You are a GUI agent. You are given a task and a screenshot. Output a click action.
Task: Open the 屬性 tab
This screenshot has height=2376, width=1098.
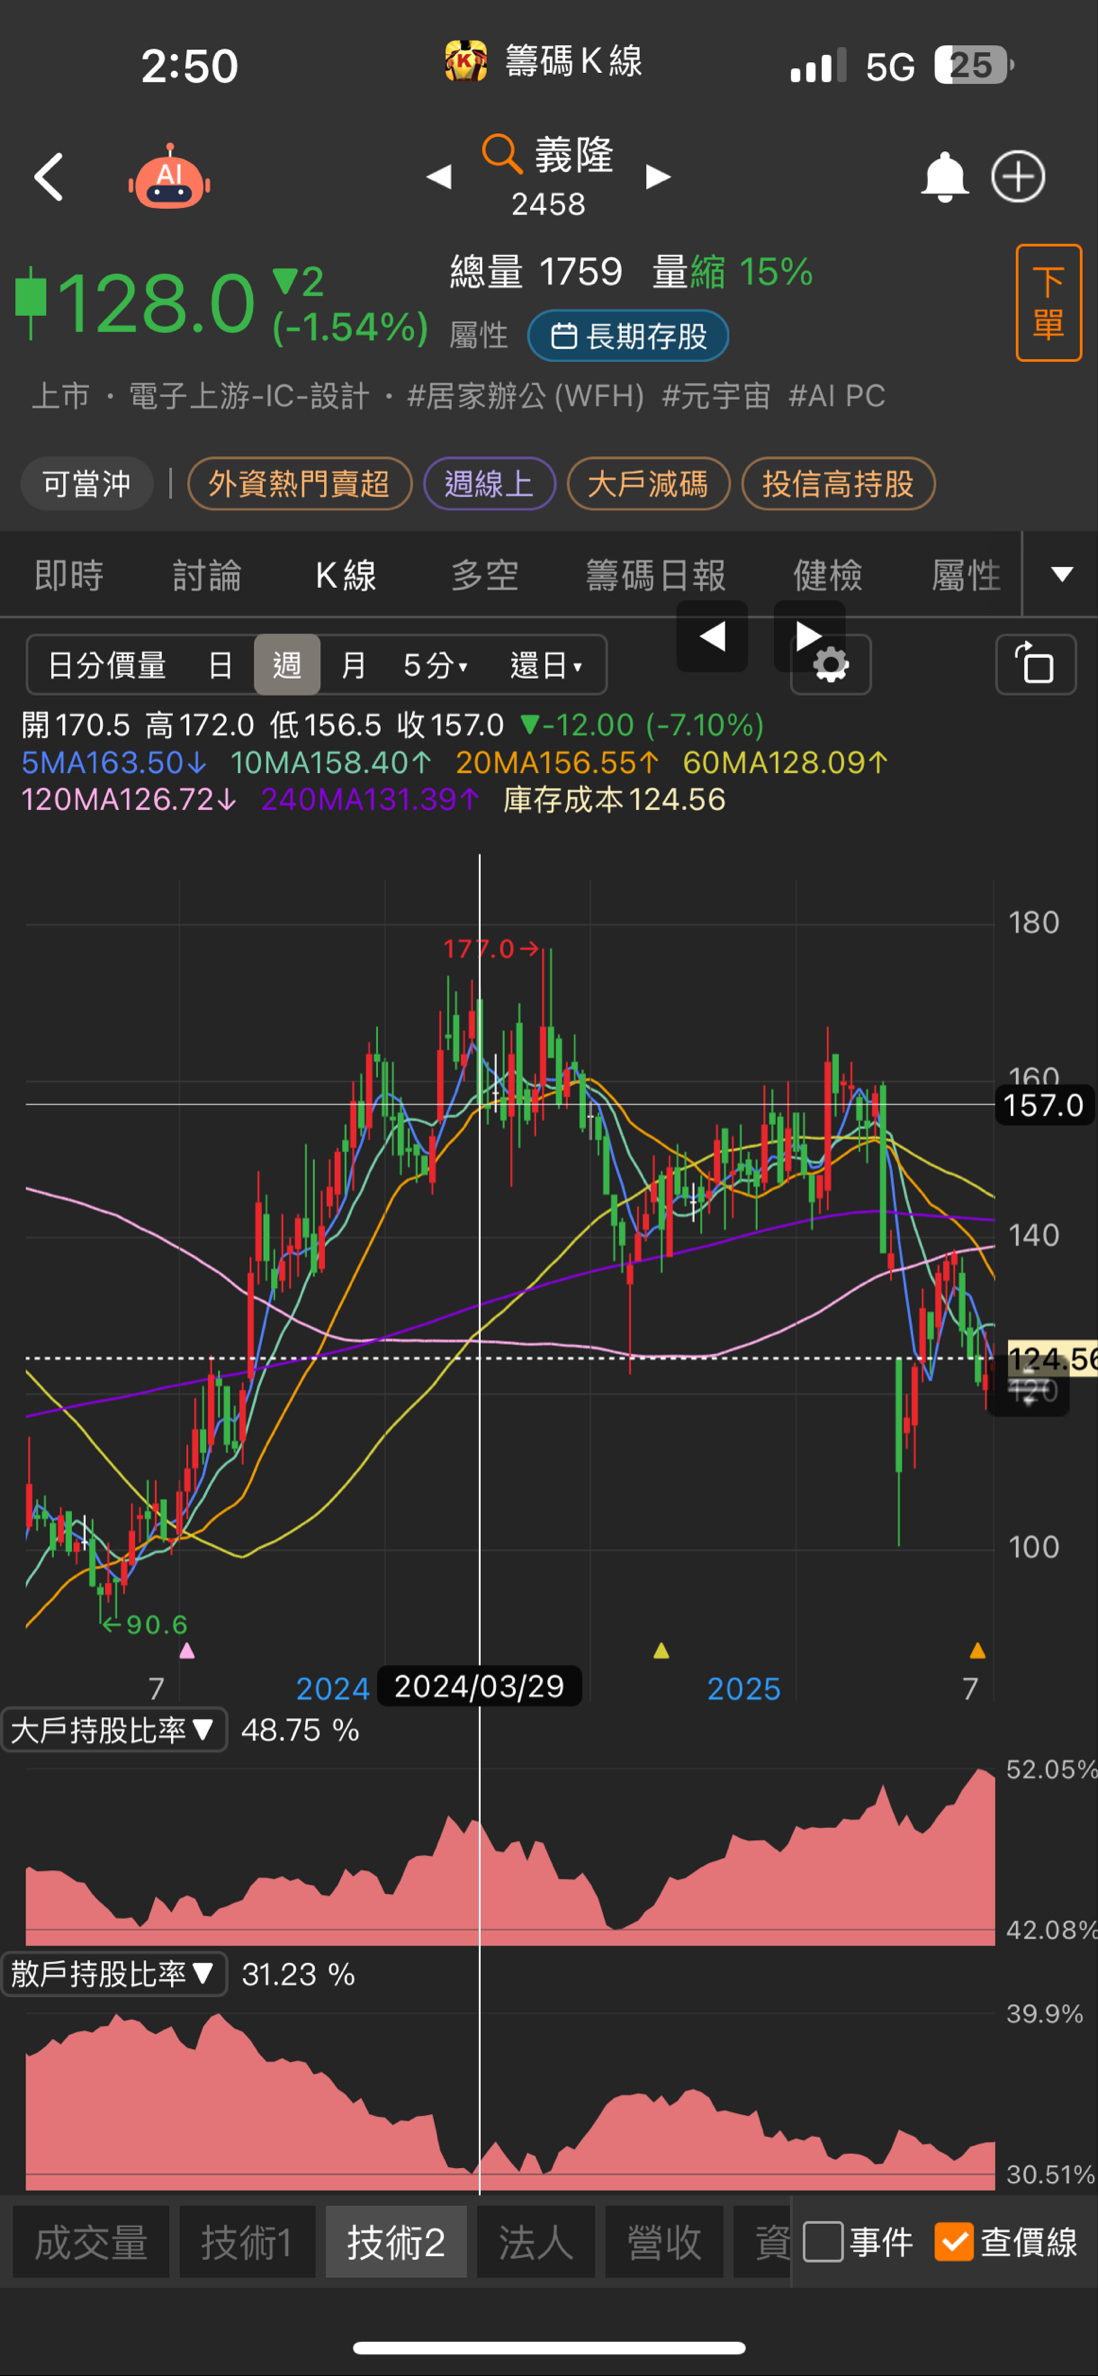[x=966, y=575]
